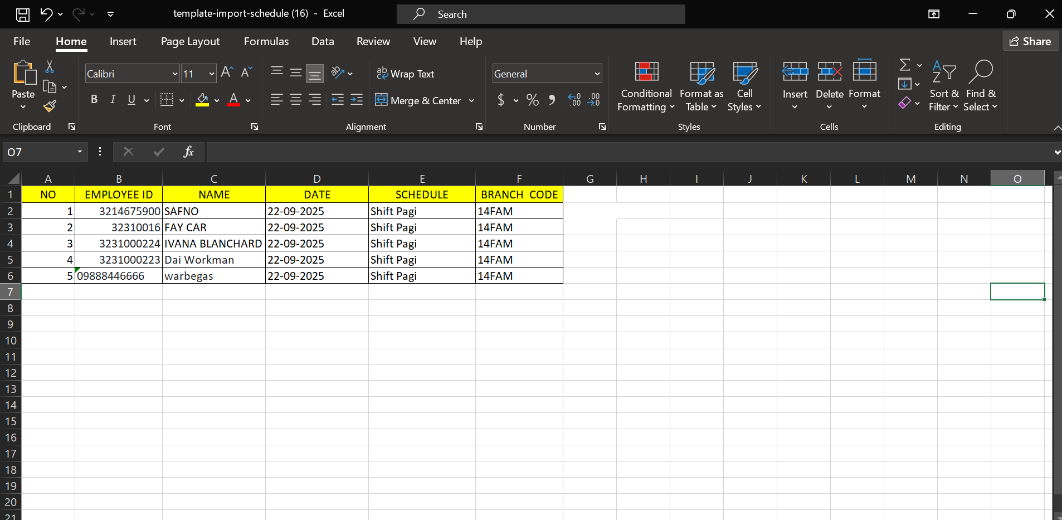Click the Borders button
Viewport: 1062px width, 520px height.
tap(167, 100)
